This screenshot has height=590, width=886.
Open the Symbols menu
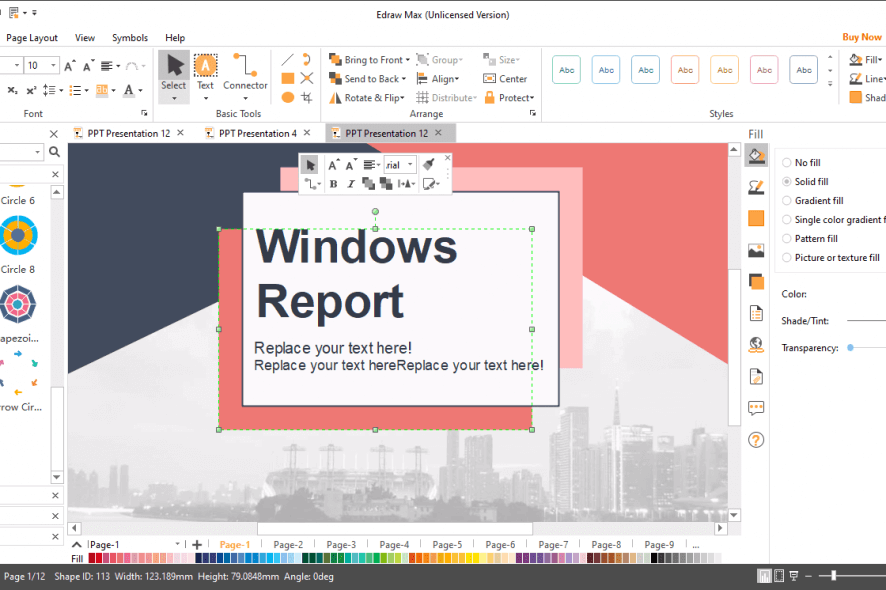tap(130, 38)
